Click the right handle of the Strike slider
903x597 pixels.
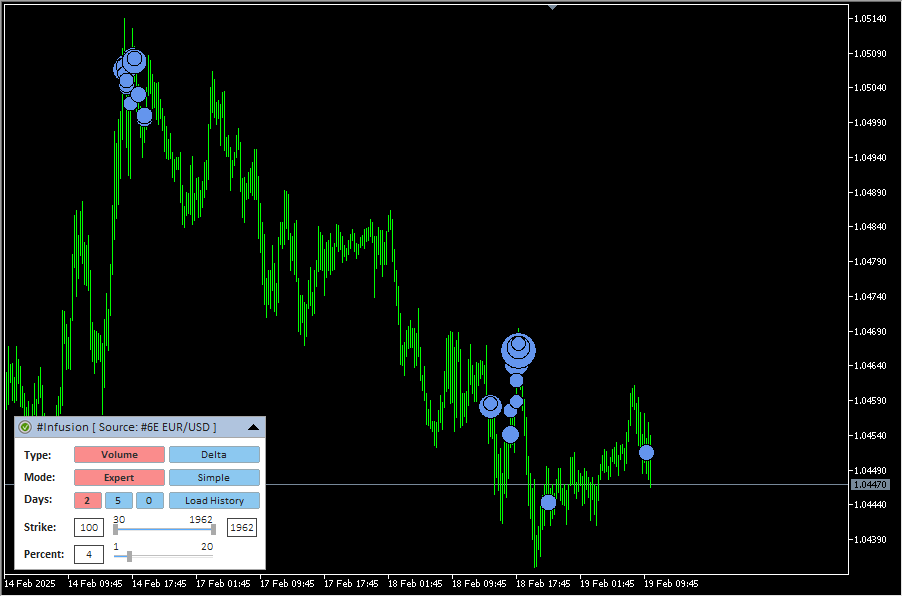pos(213,529)
